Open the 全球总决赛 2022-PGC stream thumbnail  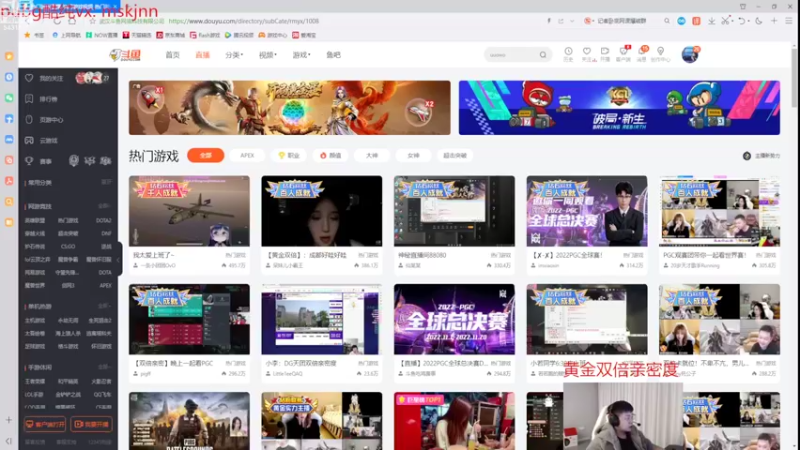click(454, 319)
